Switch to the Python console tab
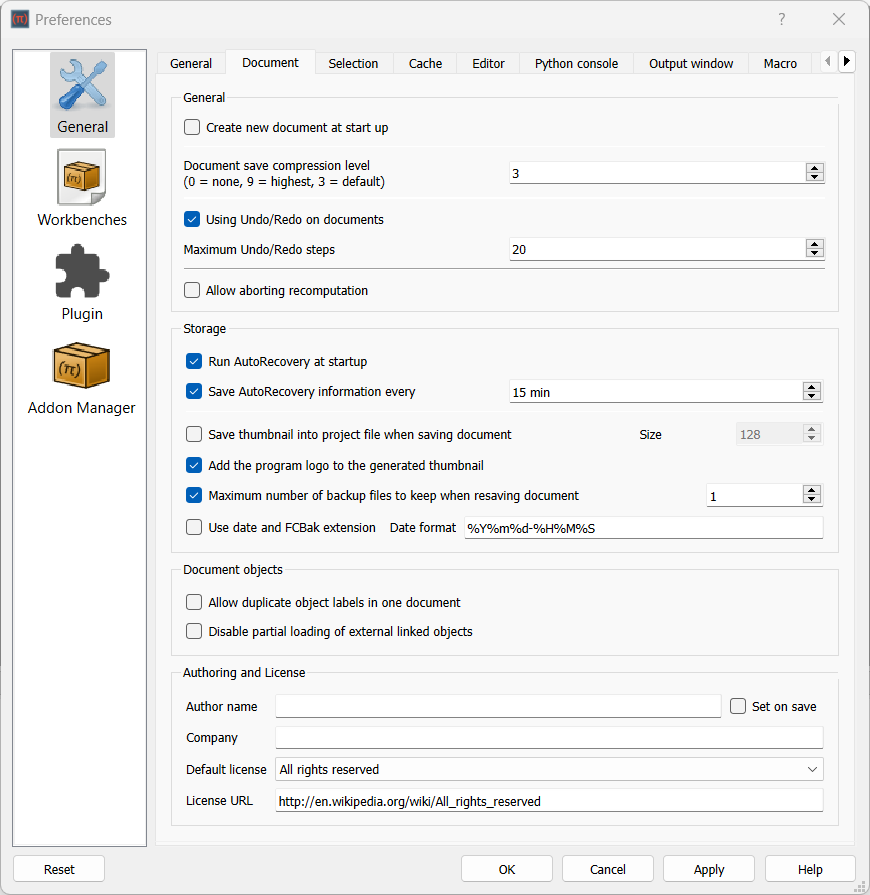Viewport: 870px width, 895px height. point(576,63)
